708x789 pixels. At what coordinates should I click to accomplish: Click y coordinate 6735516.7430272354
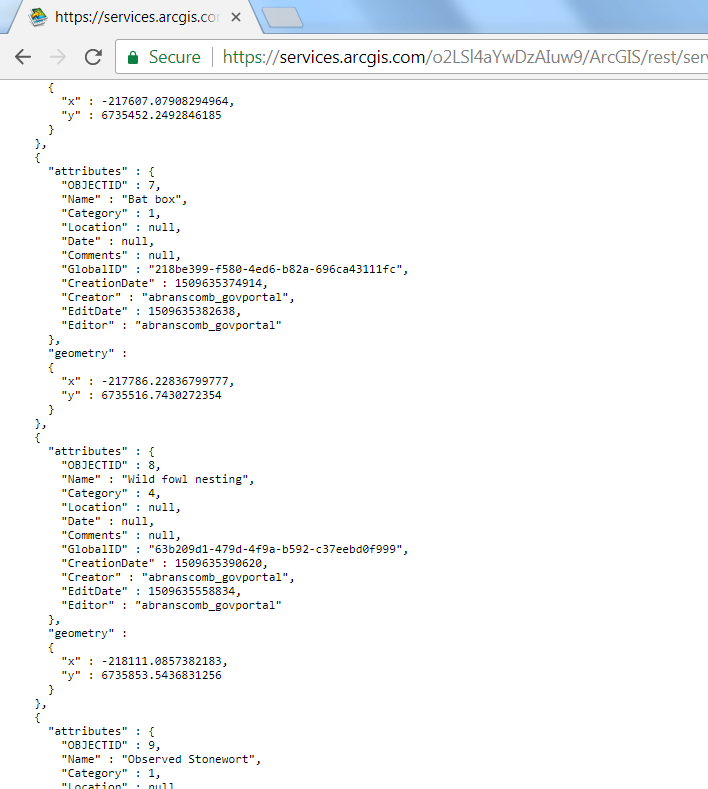coord(161,396)
